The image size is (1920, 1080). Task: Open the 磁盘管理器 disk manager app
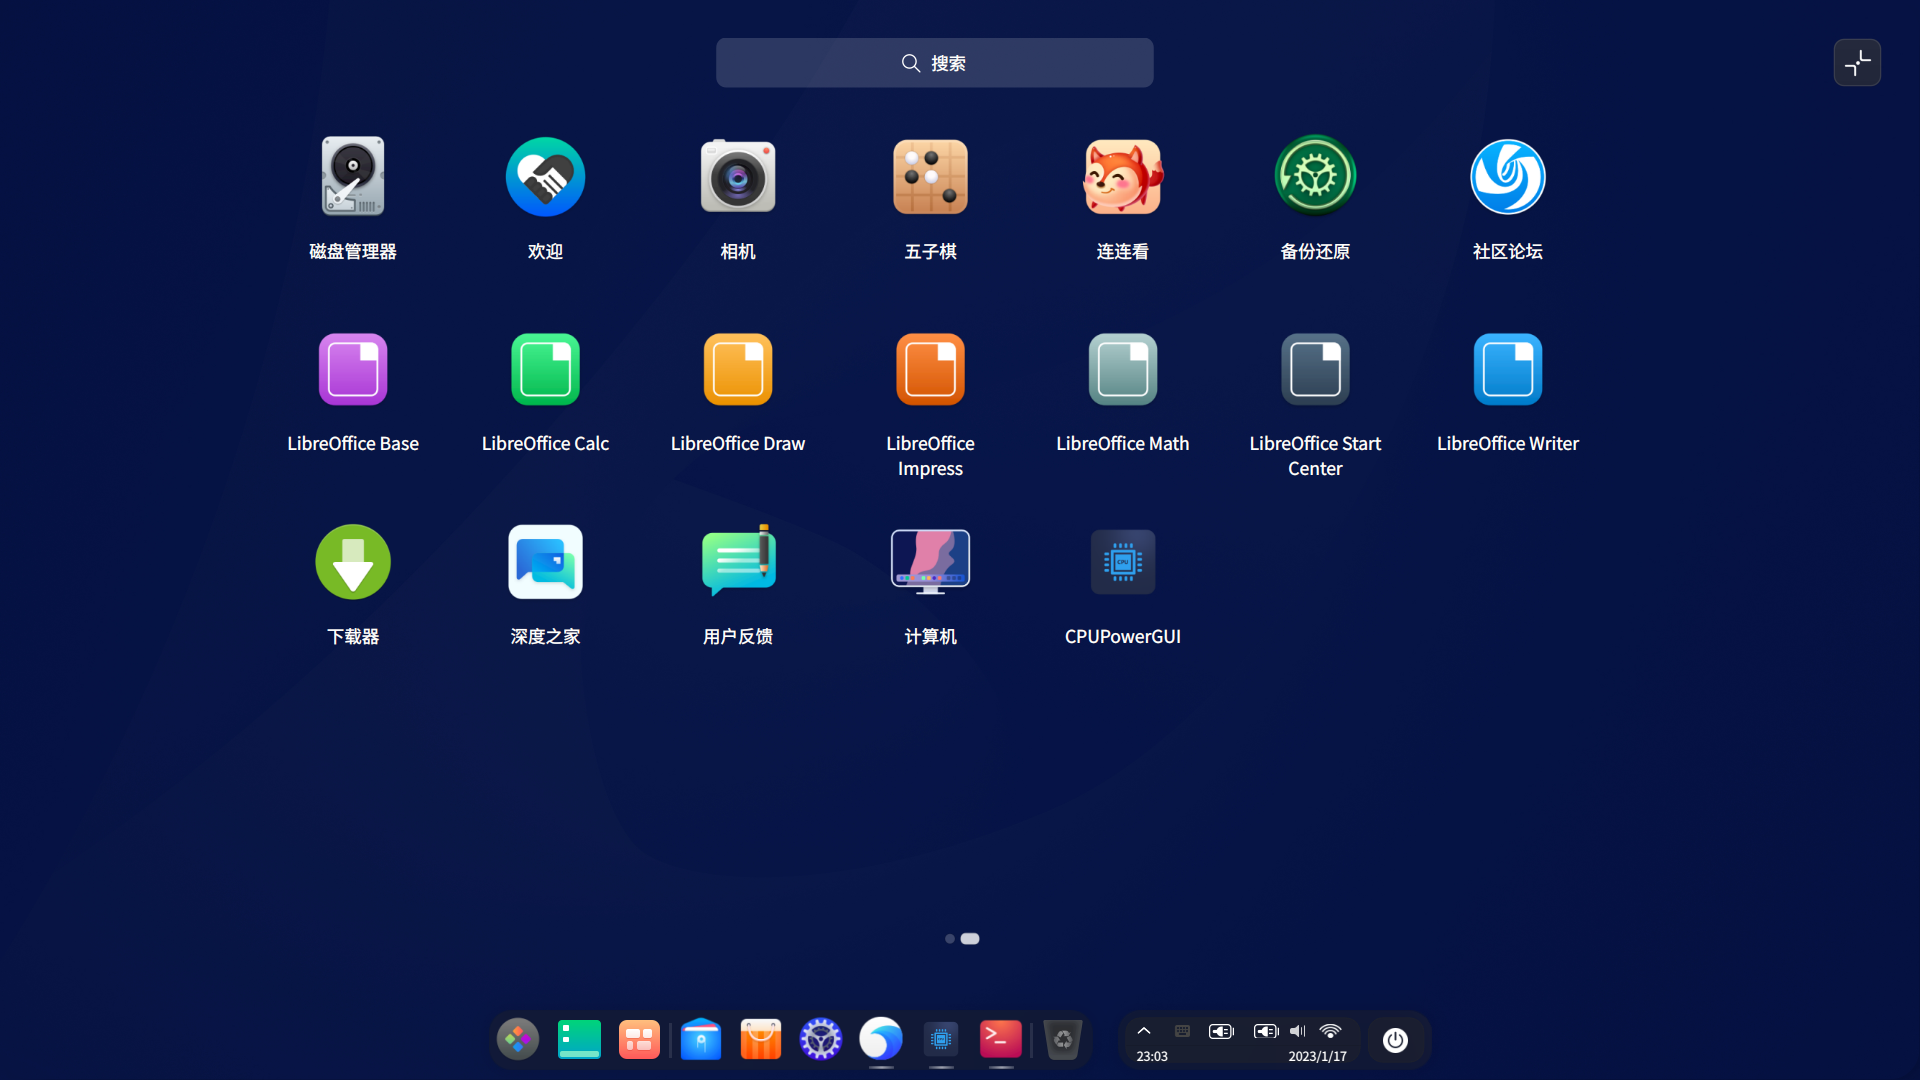click(352, 177)
